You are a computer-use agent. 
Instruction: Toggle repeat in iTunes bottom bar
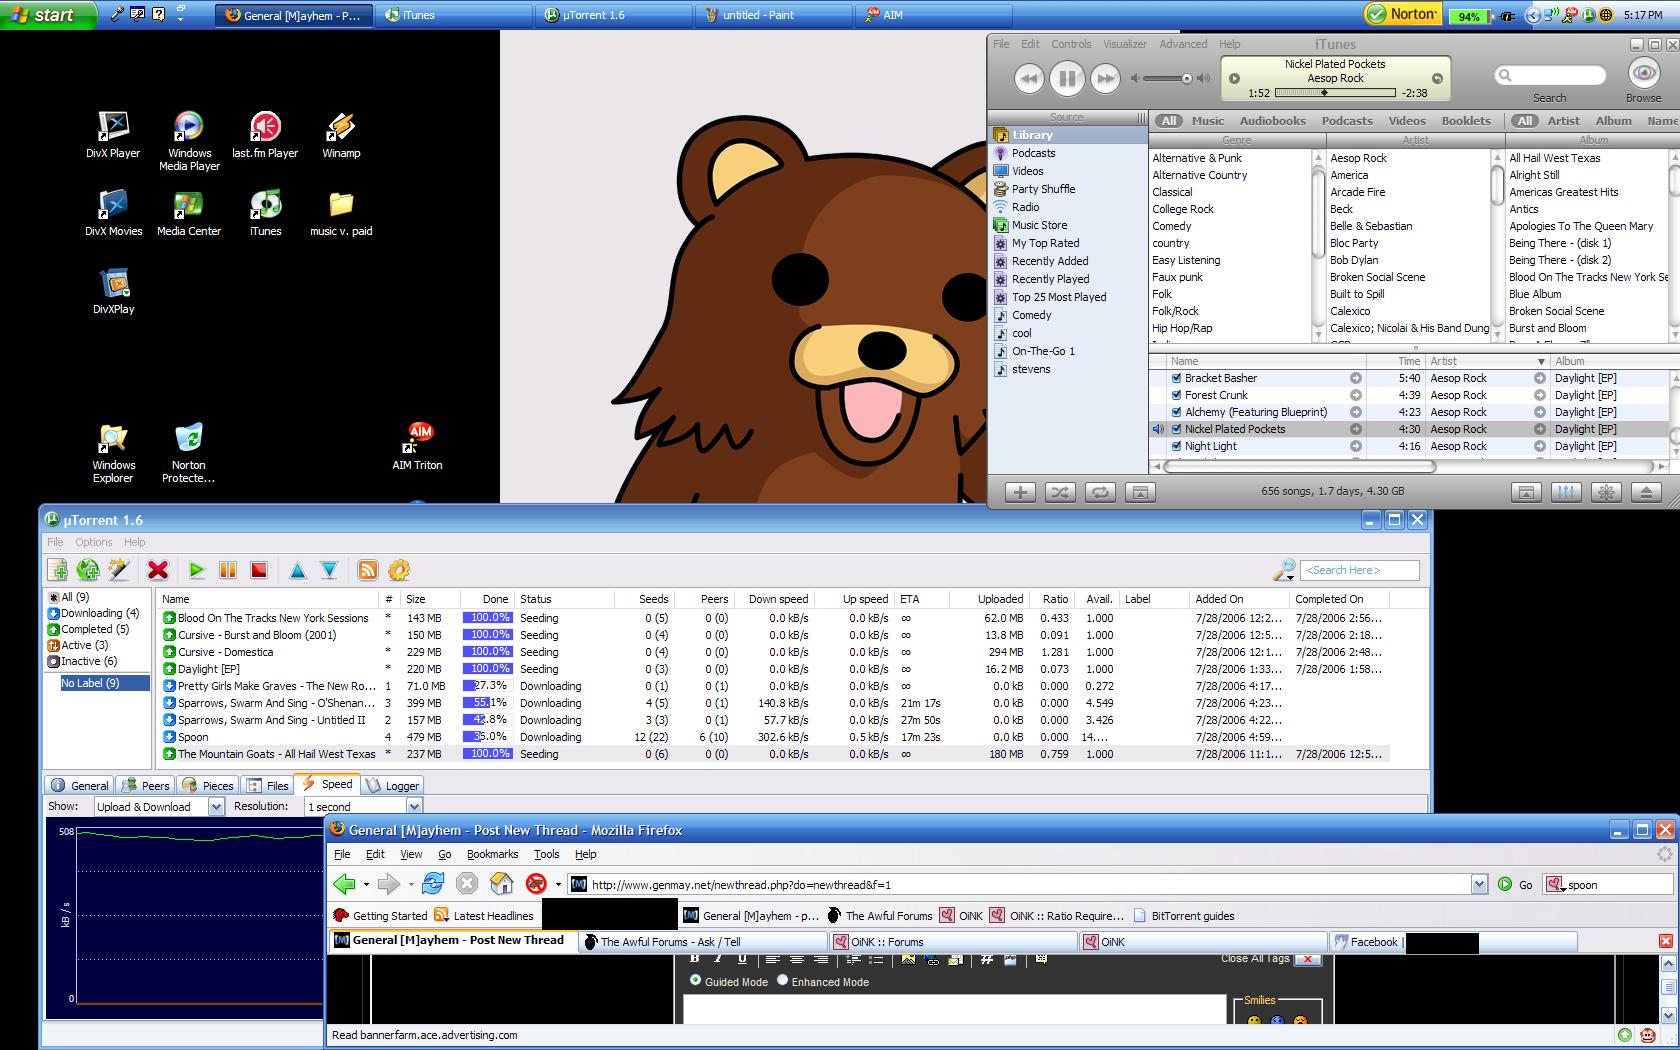1100,492
